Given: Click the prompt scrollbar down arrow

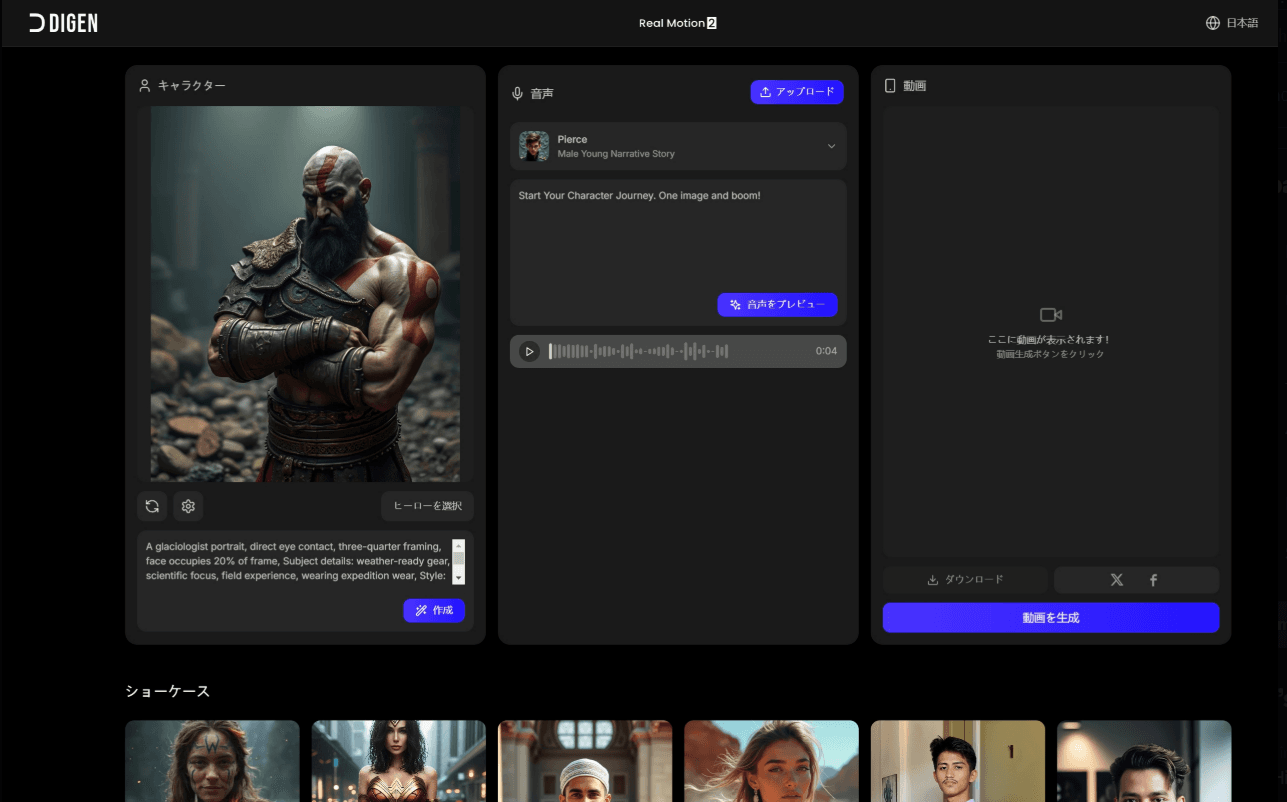Looking at the screenshot, I should point(459,578).
